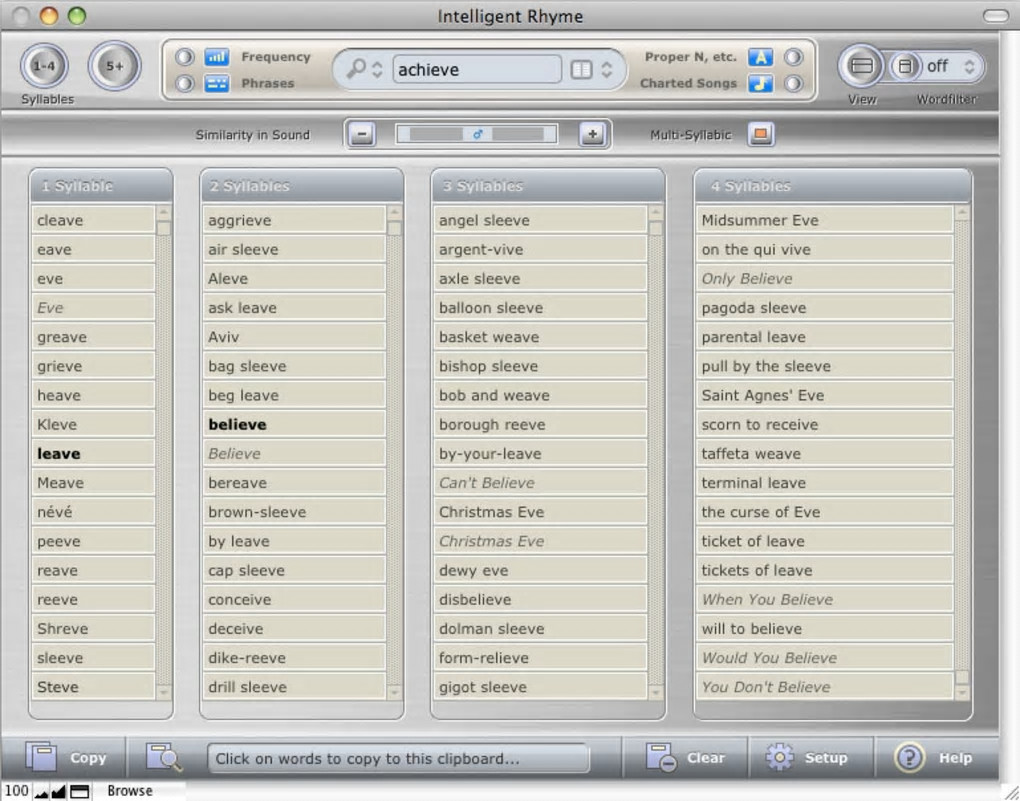Click the Similarity in Sound slider
The image size is (1020, 801).
477,134
